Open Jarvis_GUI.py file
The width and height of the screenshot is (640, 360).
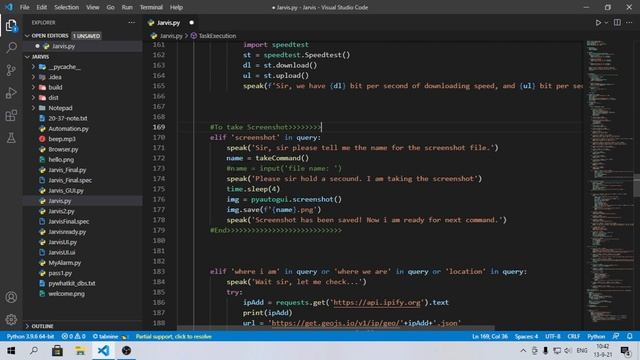66,191
